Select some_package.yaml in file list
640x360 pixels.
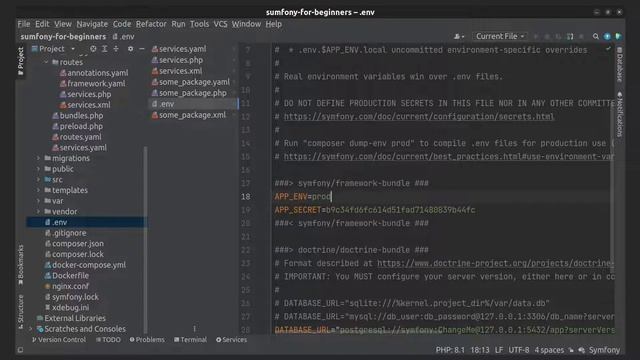tap(191, 82)
